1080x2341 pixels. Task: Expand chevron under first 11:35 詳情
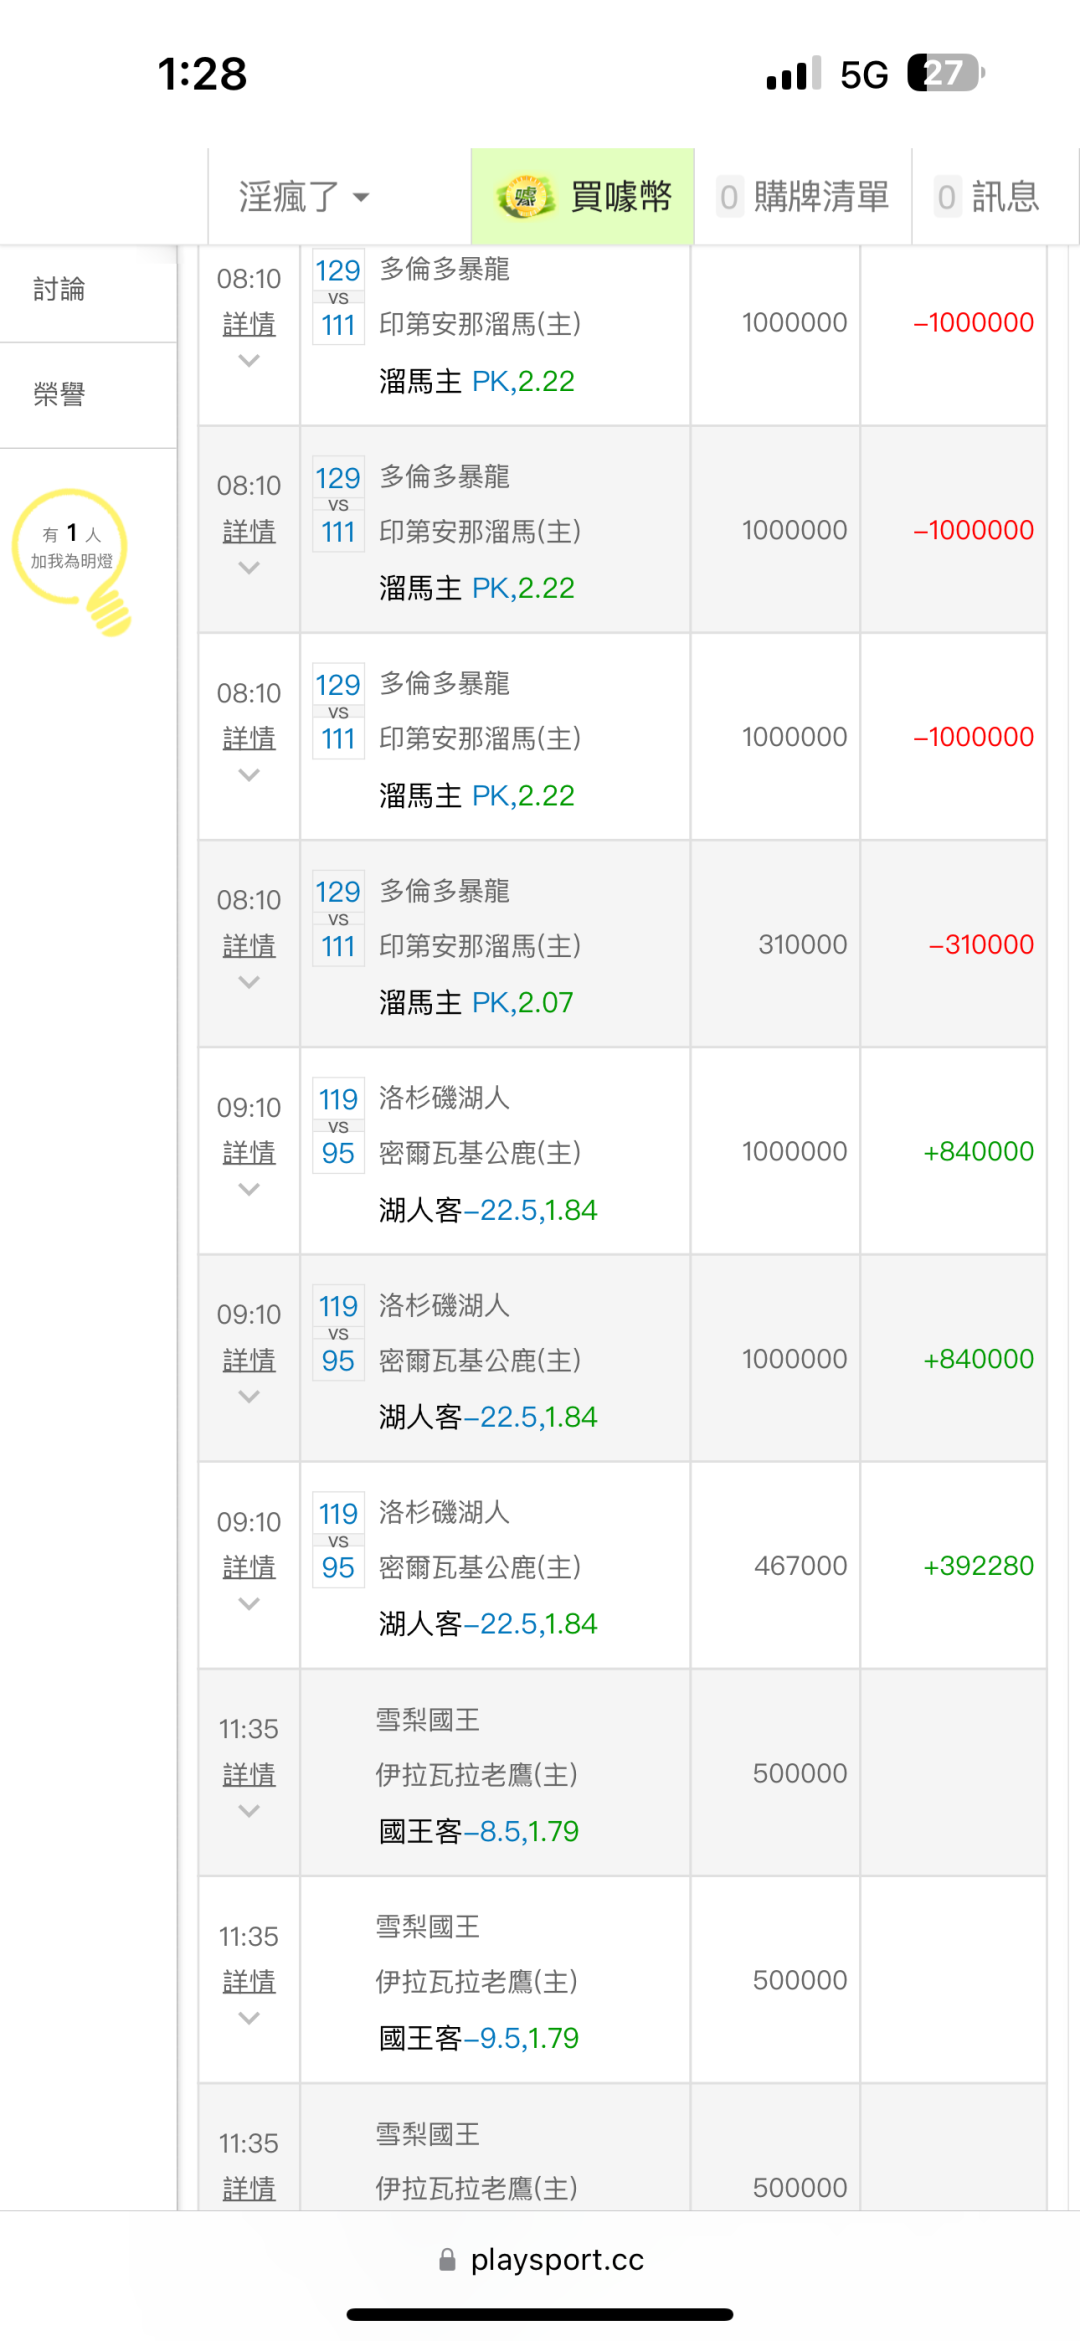coord(249,1811)
